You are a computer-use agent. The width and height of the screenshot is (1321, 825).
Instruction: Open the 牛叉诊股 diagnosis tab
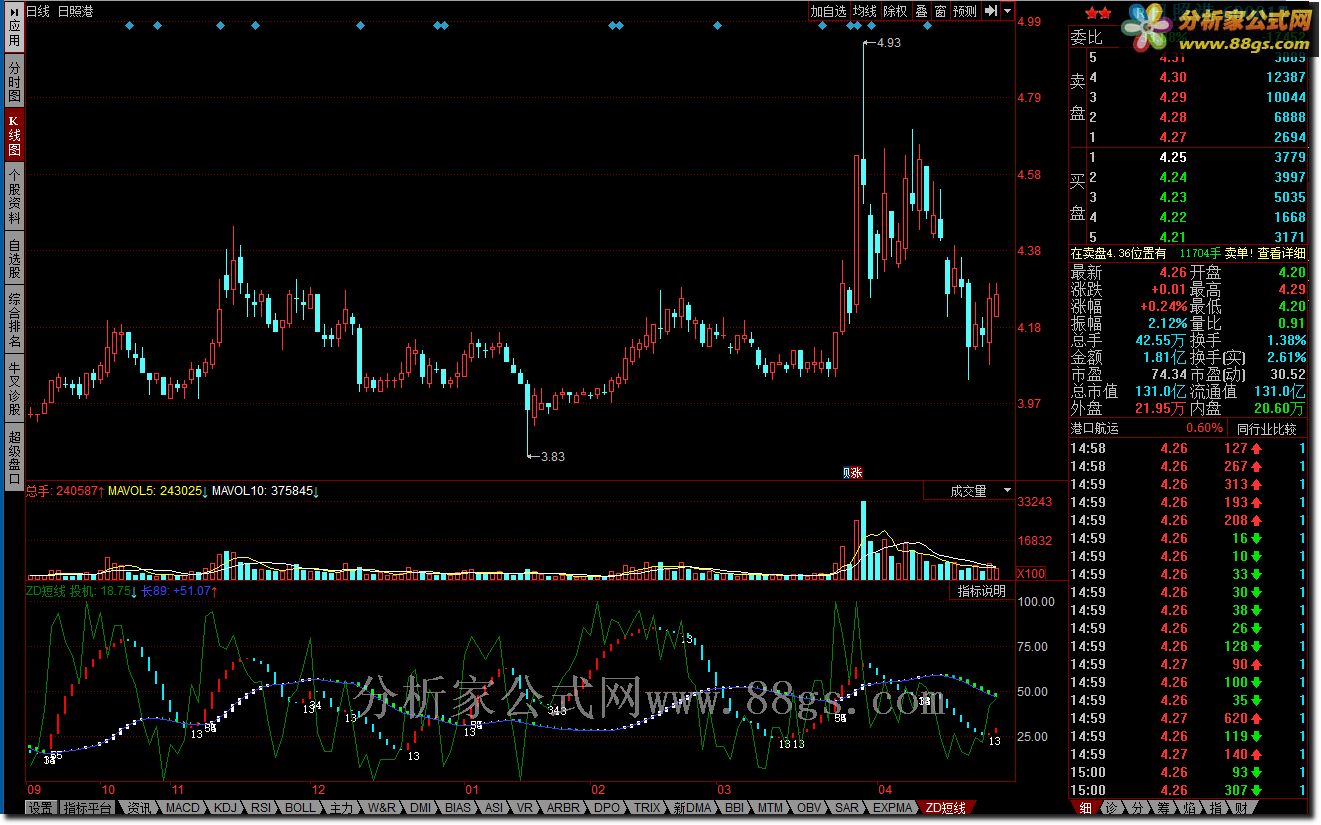13,388
